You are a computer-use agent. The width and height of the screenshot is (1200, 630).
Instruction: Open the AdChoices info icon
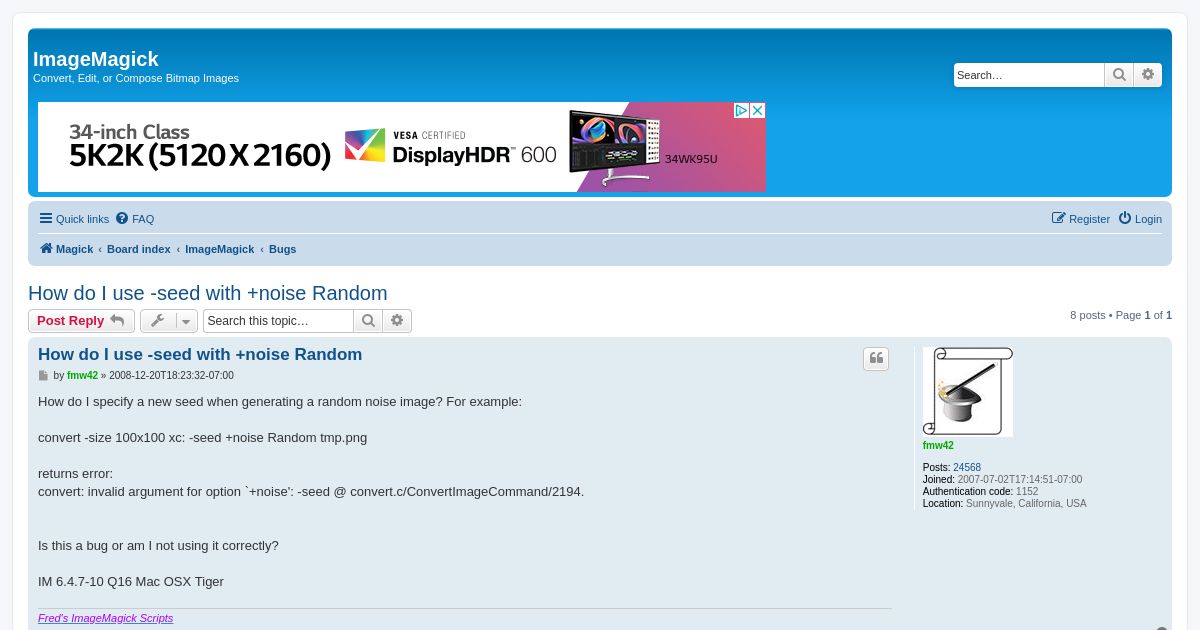click(742, 111)
